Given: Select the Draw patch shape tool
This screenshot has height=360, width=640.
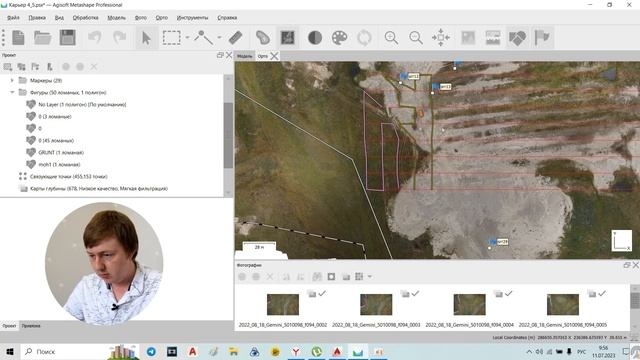Looking at the screenshot, I should coord(262,38).
